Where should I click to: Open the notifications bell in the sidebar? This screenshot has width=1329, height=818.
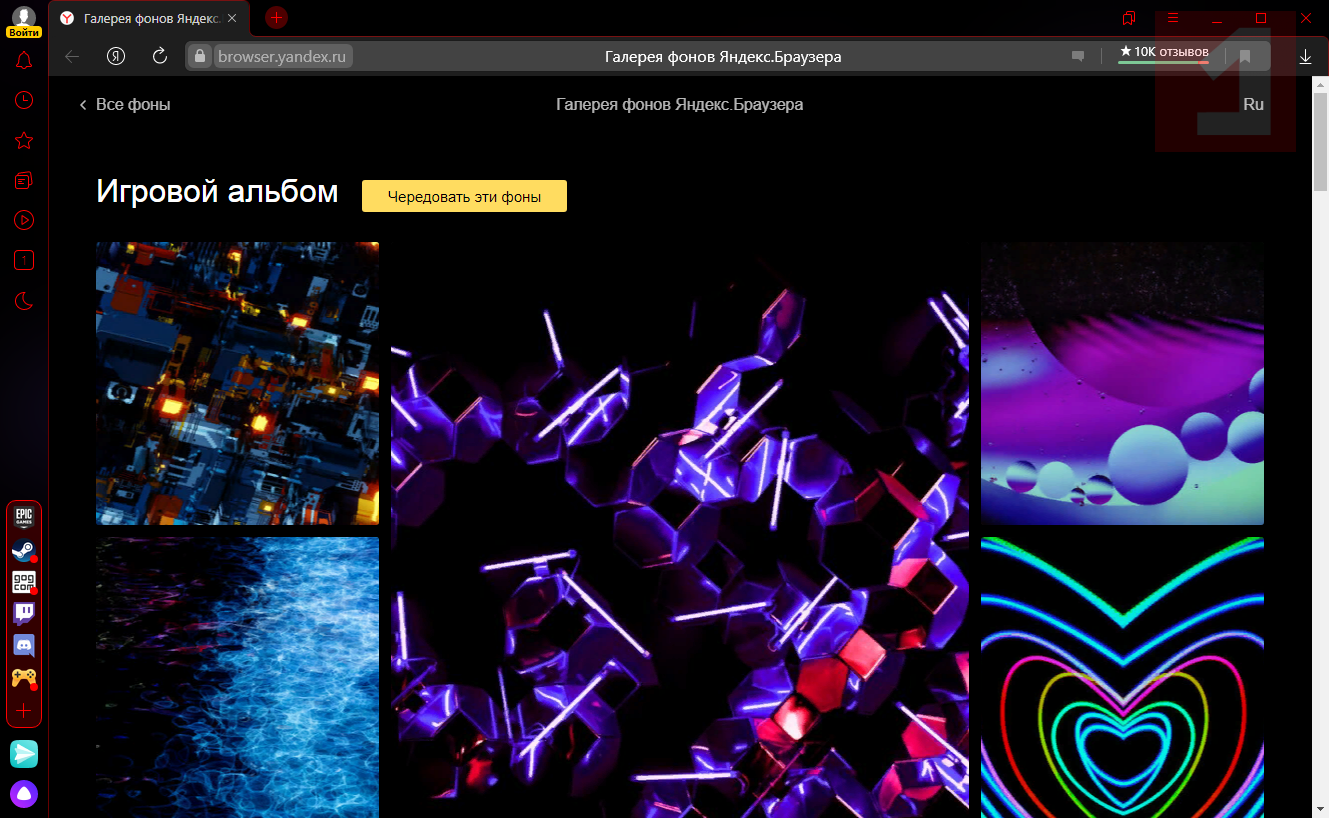point(24,61)
